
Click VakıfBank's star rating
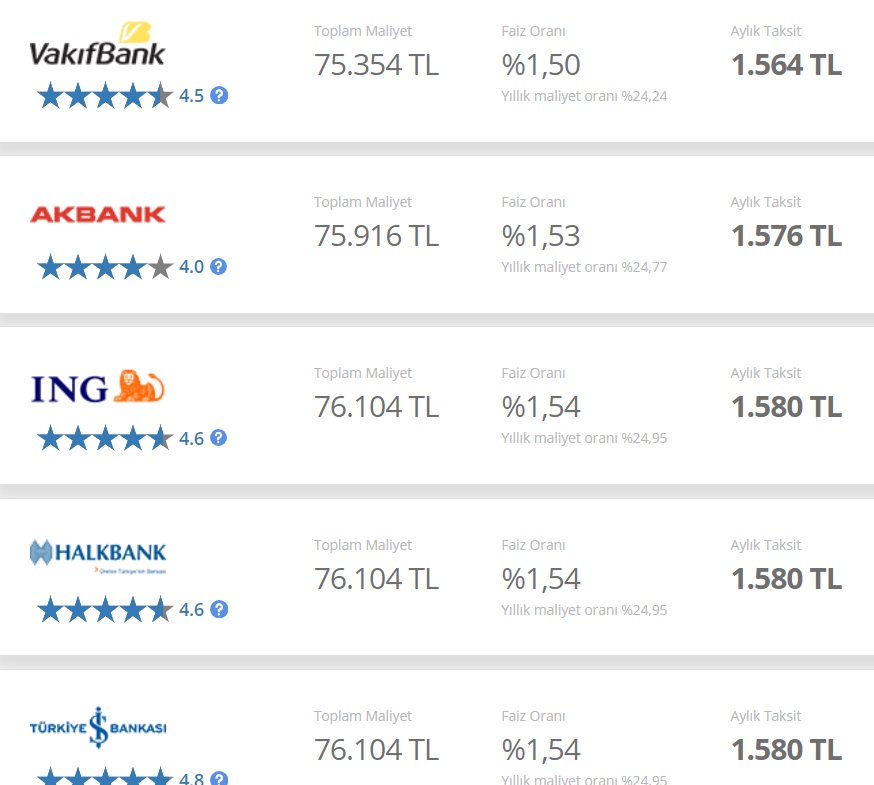tap(105, 95)
